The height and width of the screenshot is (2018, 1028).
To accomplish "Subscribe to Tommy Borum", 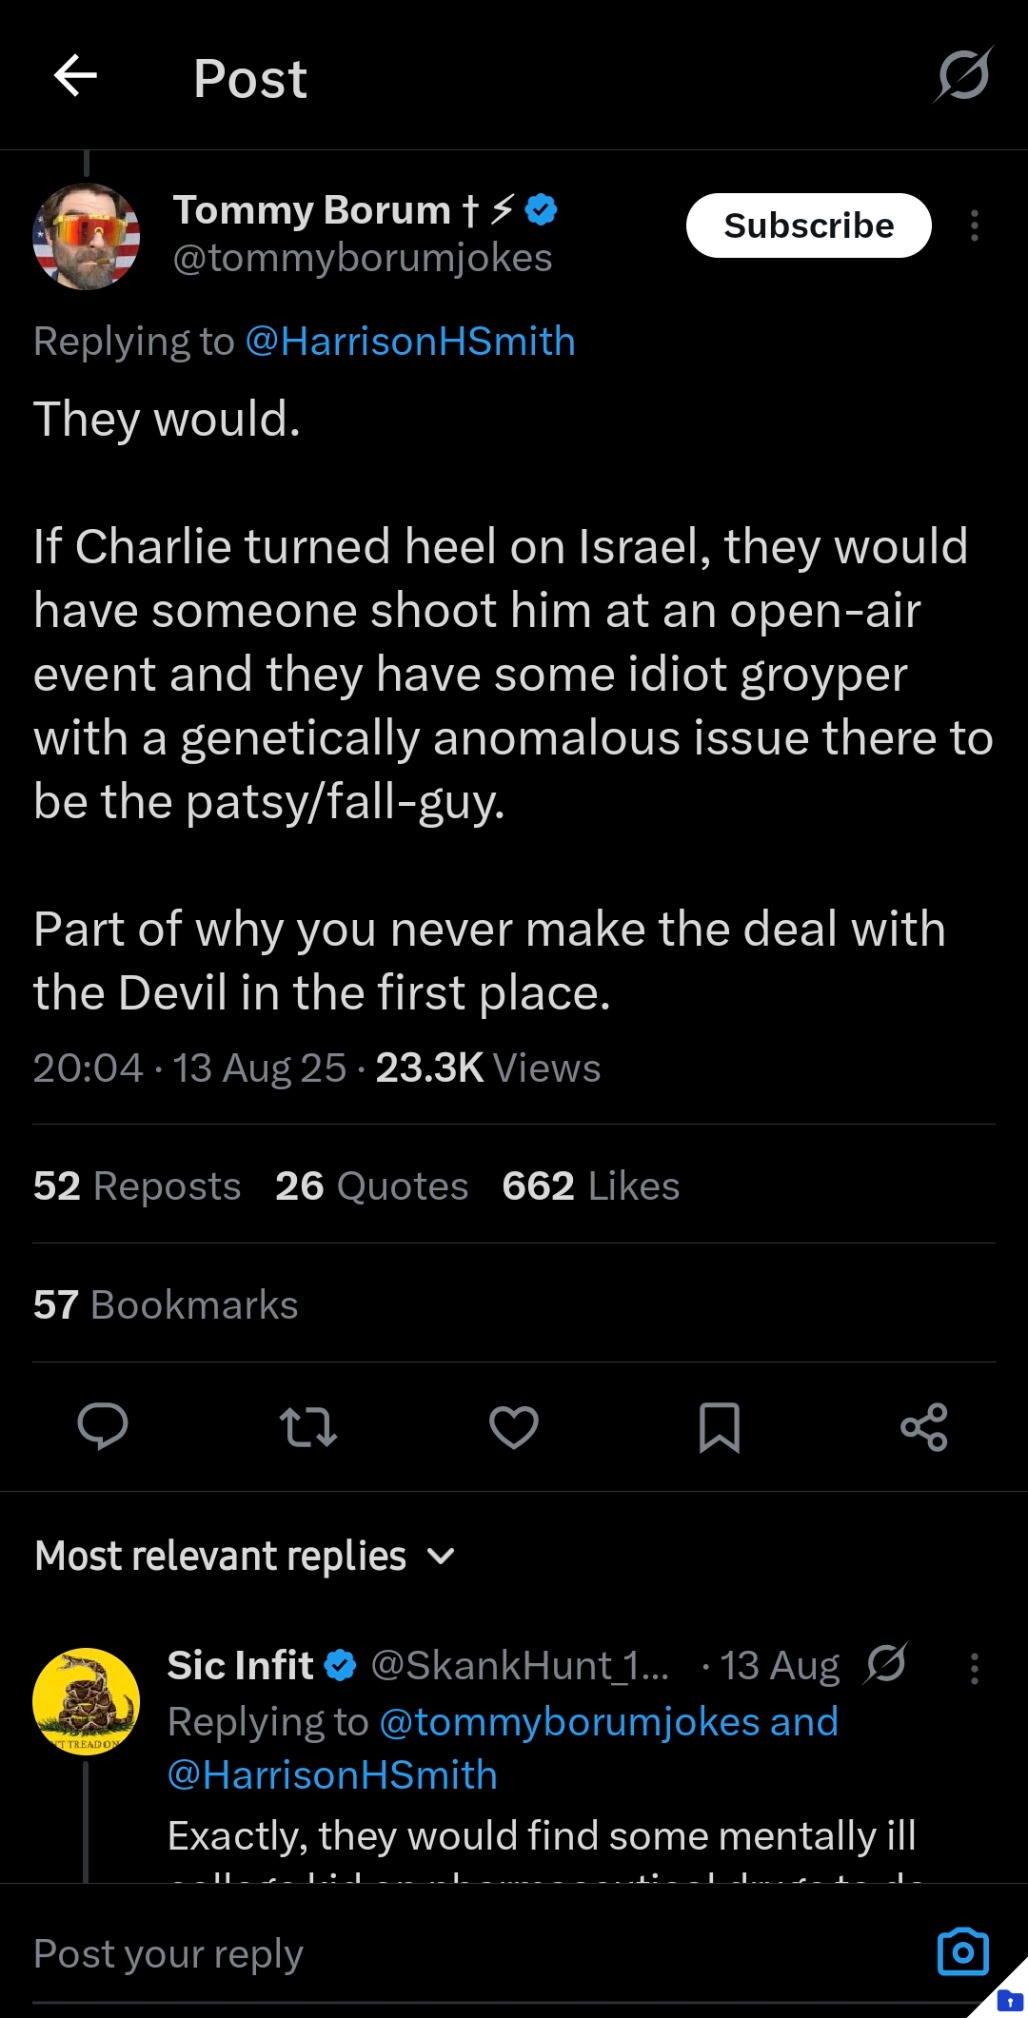I will 808,226.
